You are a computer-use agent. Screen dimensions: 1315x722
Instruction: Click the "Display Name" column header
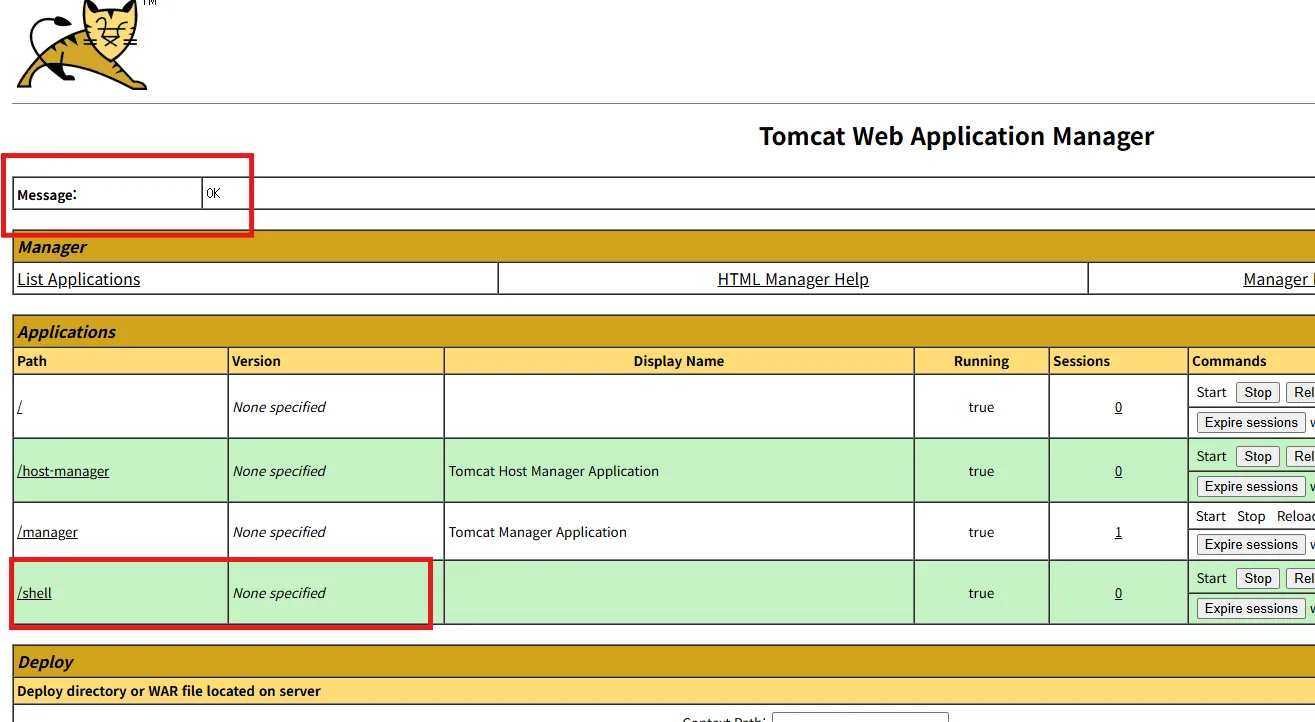679,361
